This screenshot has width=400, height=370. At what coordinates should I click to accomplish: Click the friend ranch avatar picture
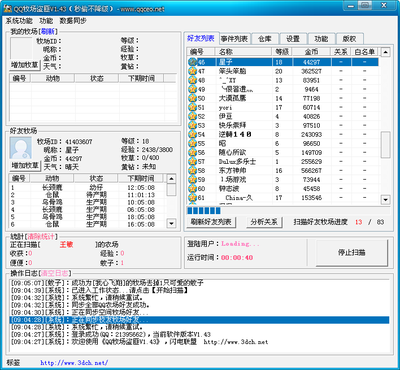tap(21, 148)
